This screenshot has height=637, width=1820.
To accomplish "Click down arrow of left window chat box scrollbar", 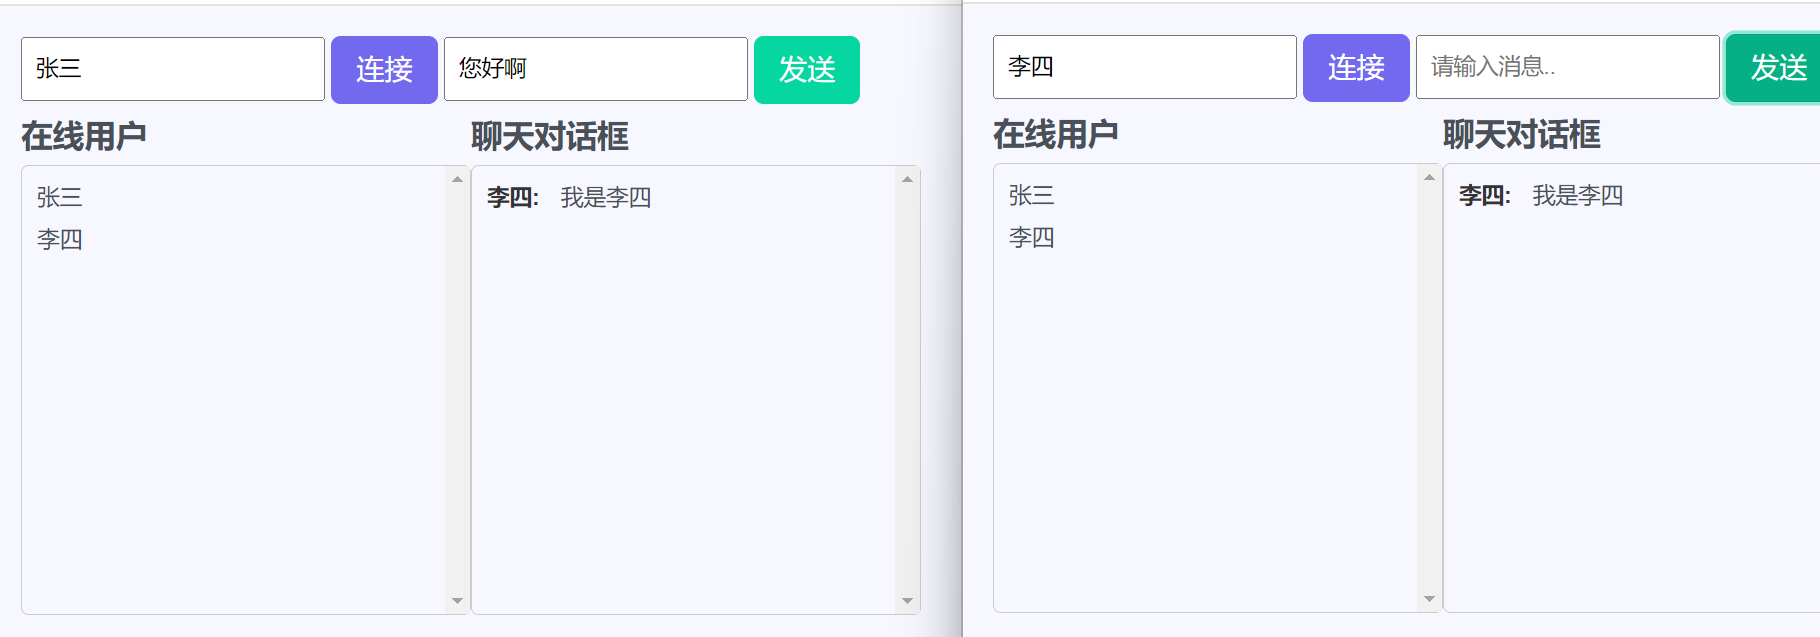I will click(x=907, y=601).
